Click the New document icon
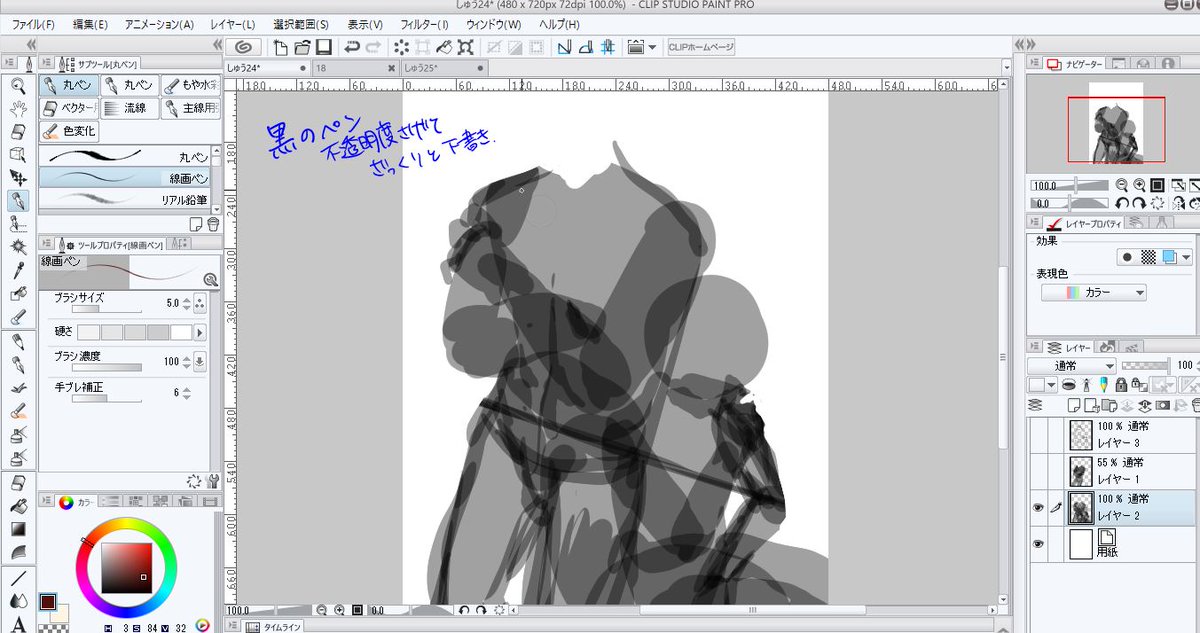Viewport: 1200px width, 633px height. tap(280, 47)
